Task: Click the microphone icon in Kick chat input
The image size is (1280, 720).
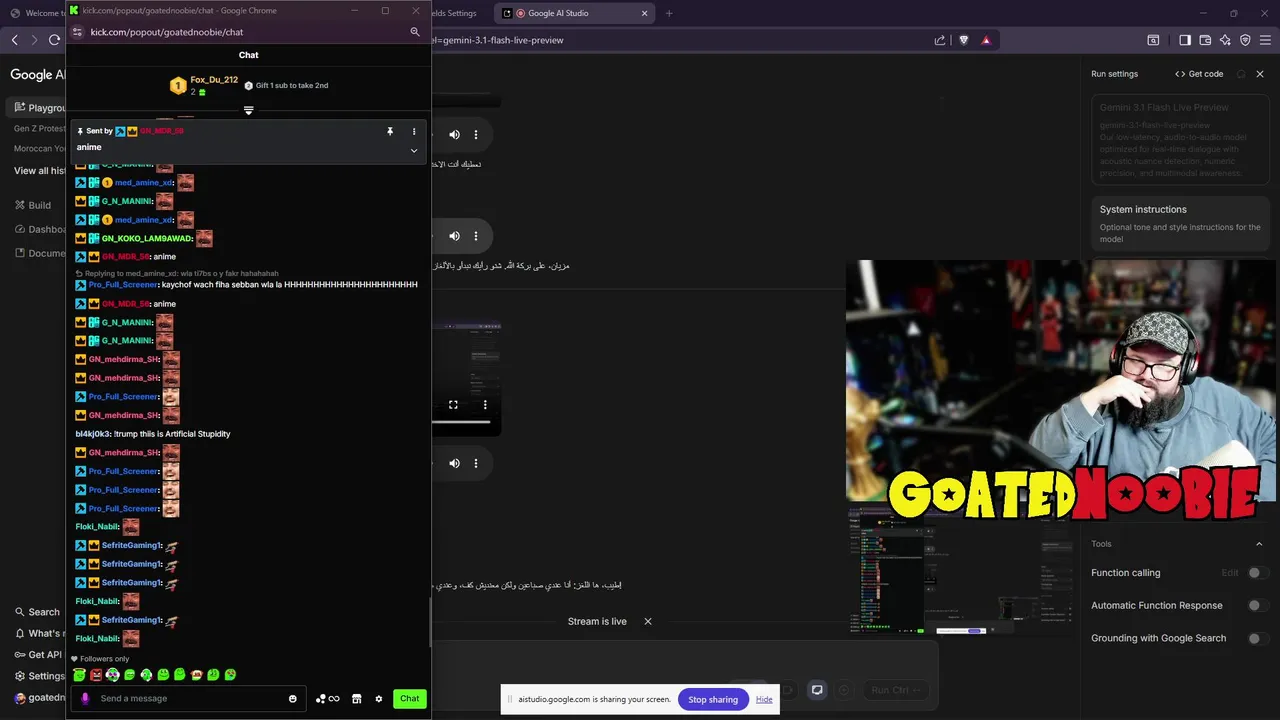Action: [x=85, y=698]
